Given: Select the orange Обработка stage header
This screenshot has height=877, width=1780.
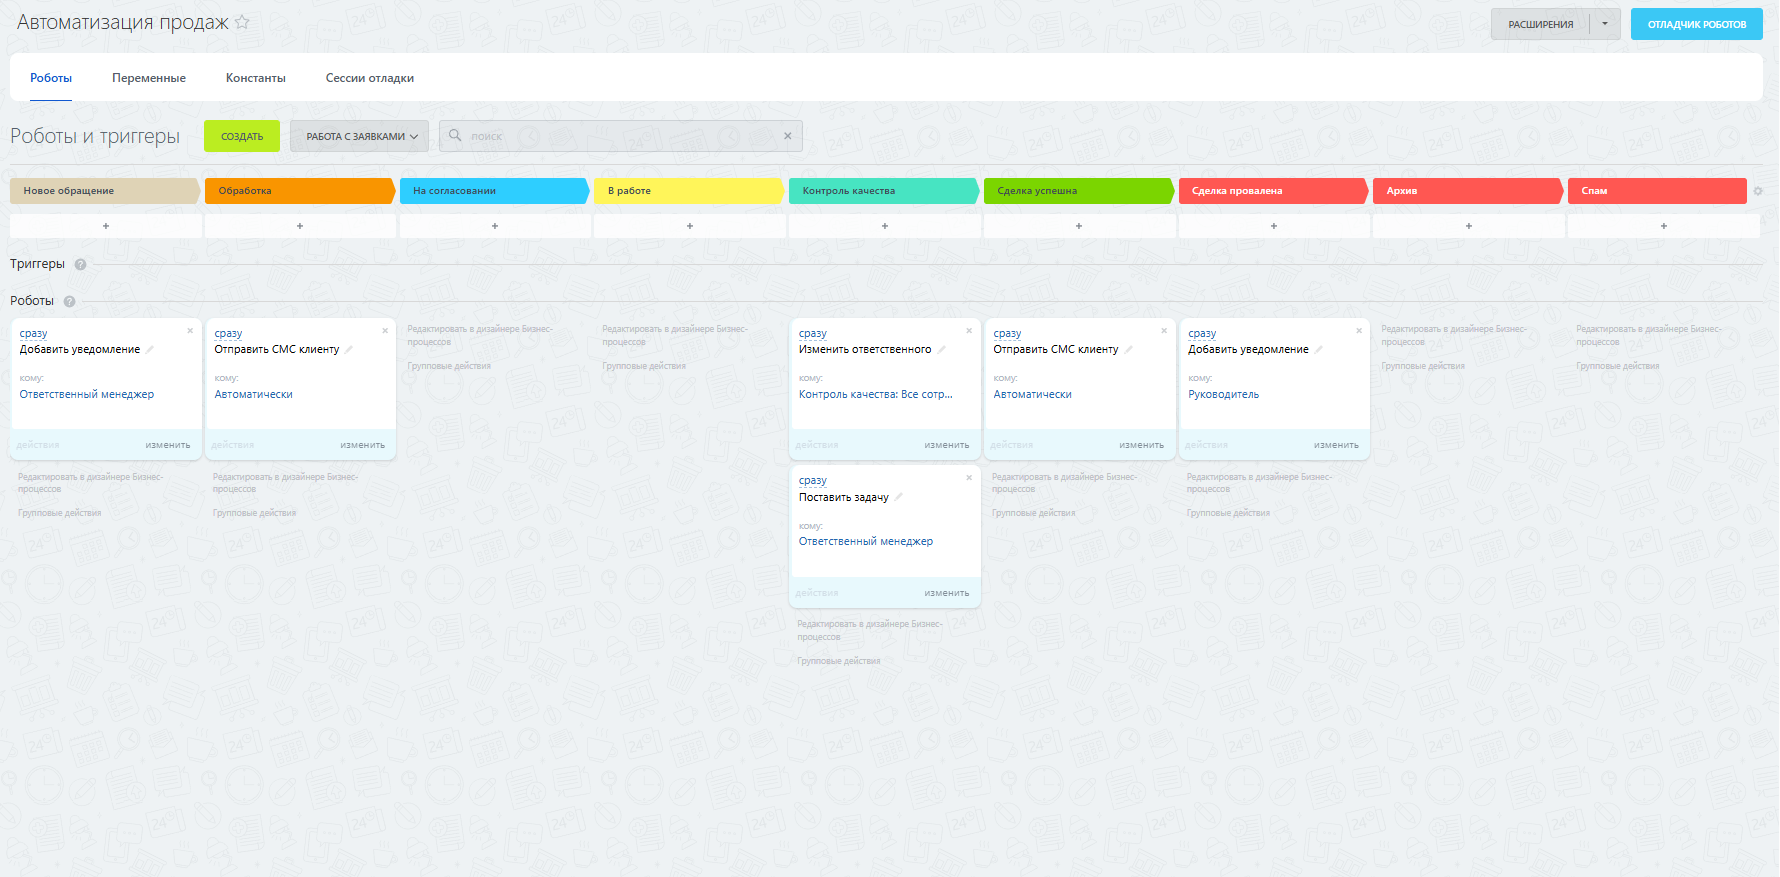Looking at the screenshot, I should [300, 191].
